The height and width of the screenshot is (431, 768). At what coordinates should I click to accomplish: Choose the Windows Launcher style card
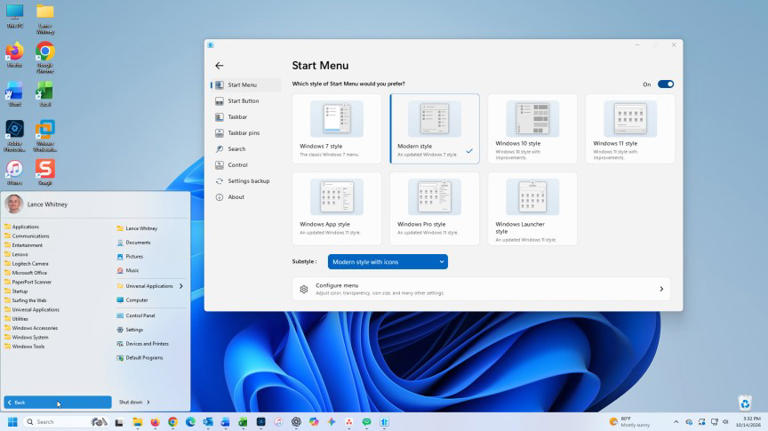(532, 208)
